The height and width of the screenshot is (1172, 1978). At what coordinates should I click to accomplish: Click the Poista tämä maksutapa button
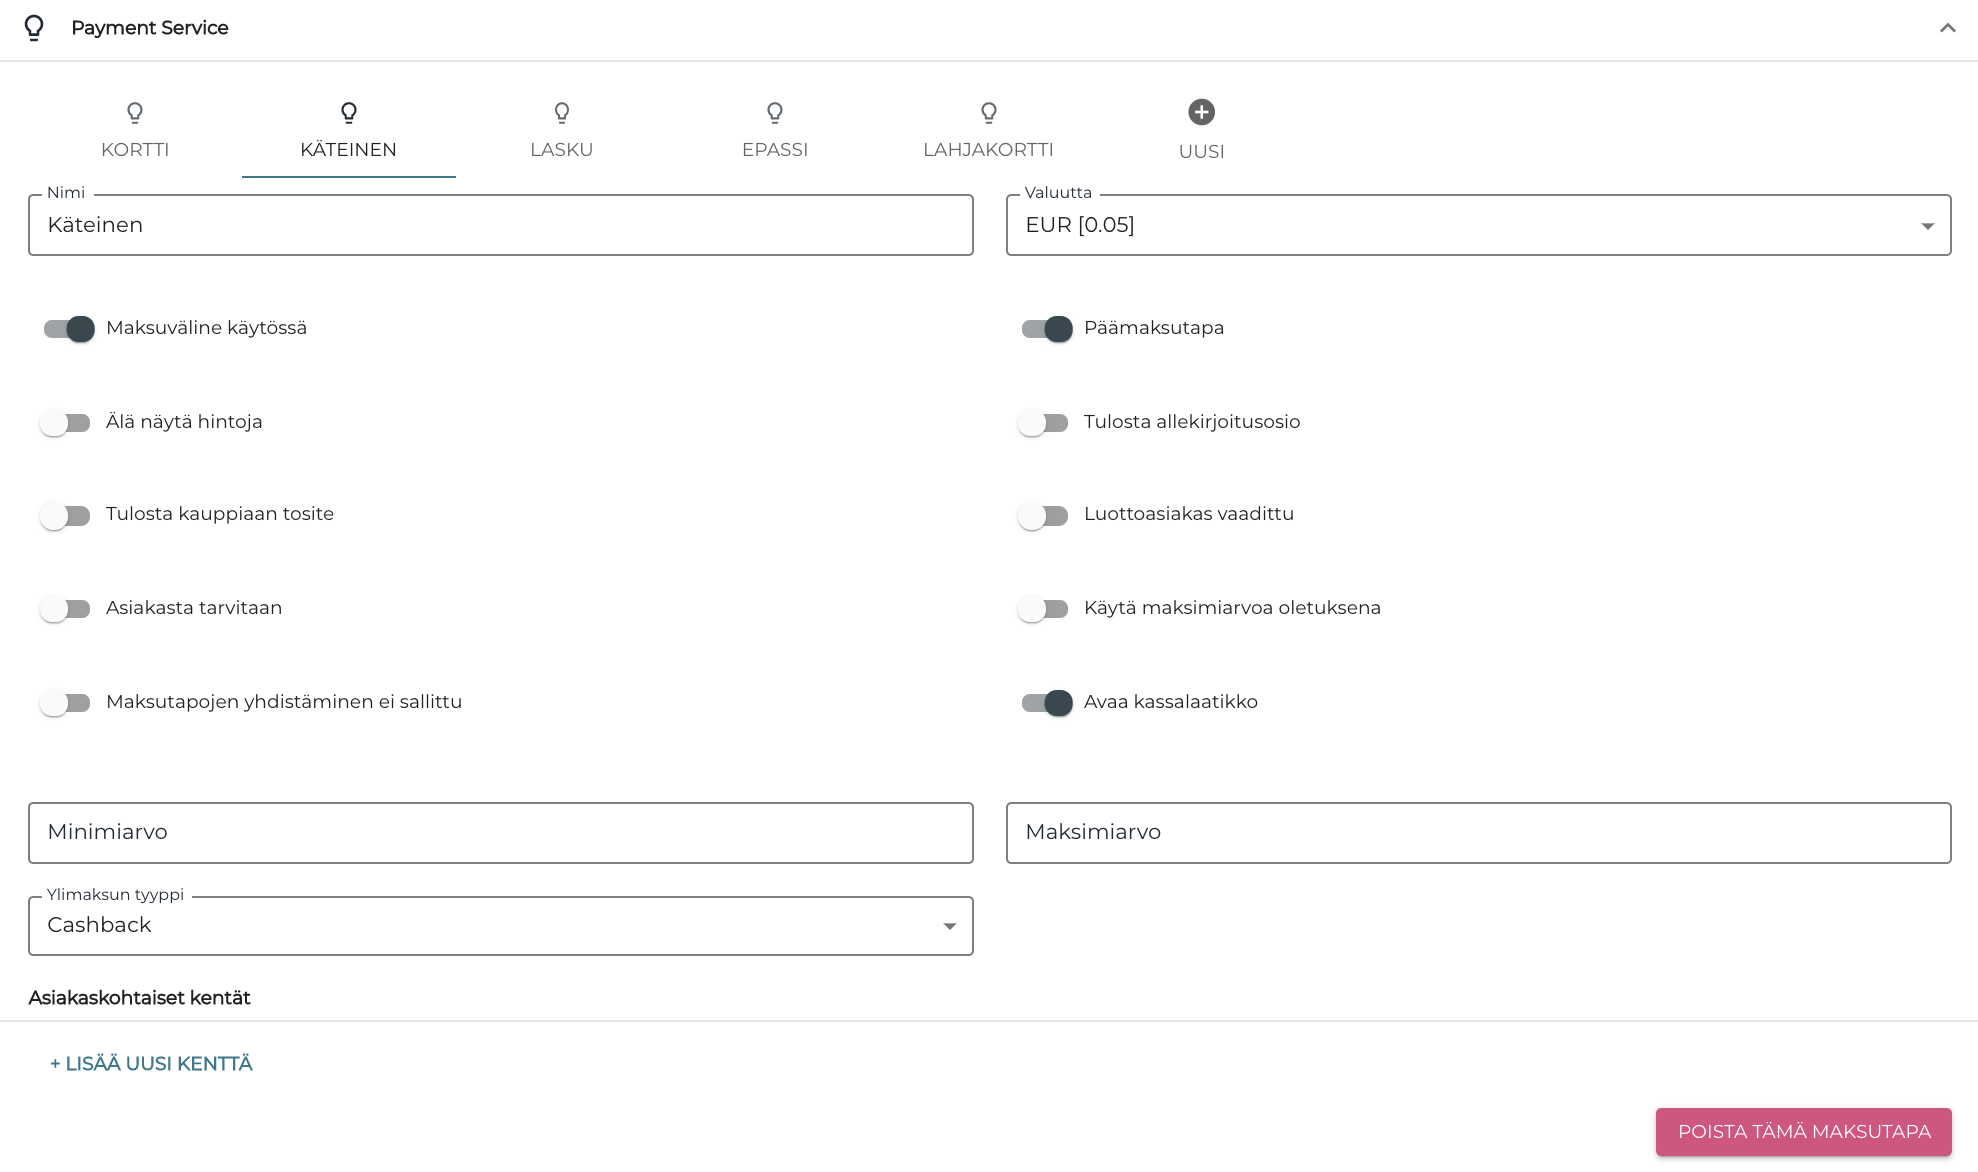click(1803, 1132)
